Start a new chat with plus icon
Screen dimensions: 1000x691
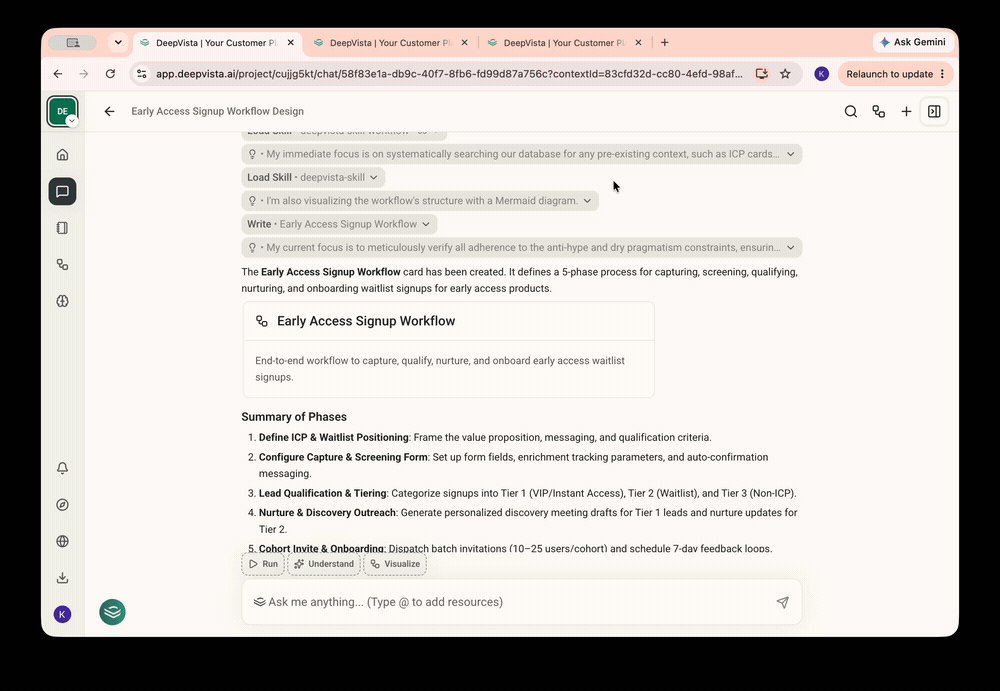[x=906, y=112]
